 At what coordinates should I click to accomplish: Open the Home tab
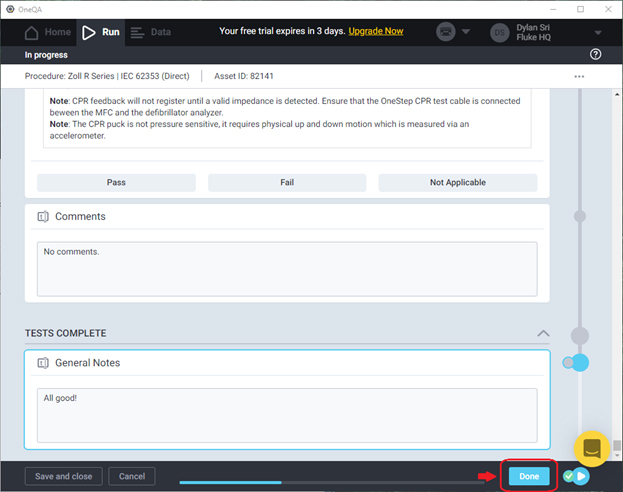pyautogui.click(x=47, y=32)
